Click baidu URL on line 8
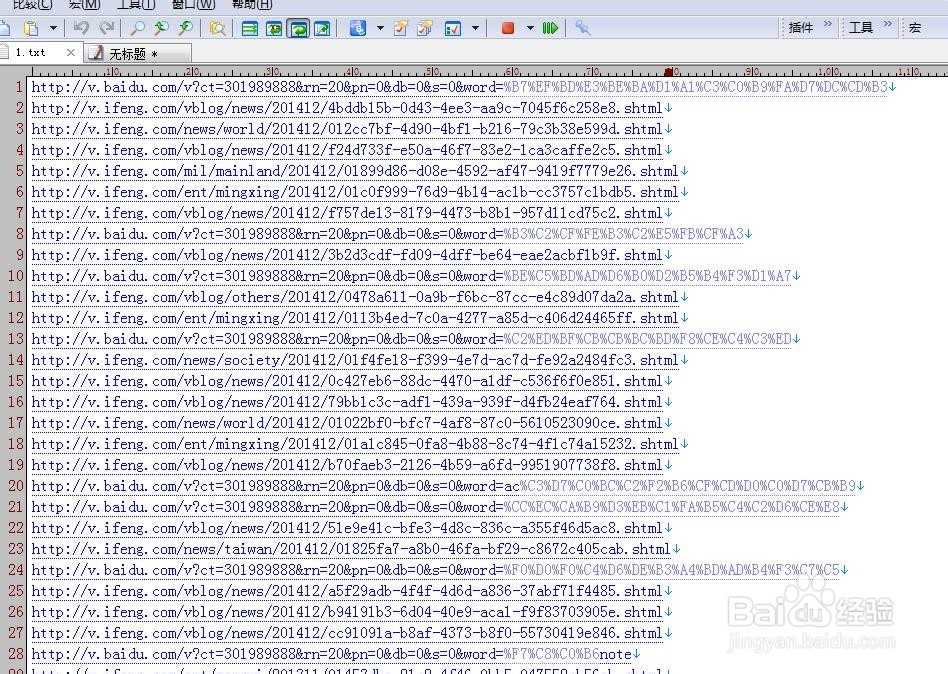Viewport: 948px width, 674px height. [x=388, y=234]
